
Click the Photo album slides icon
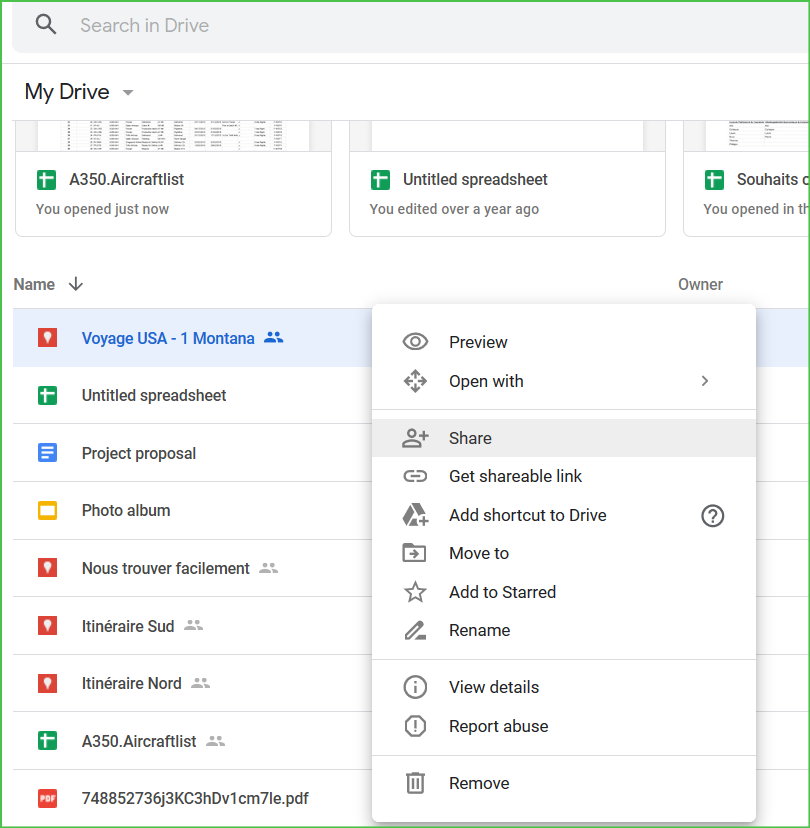click(x=47, y=511)
